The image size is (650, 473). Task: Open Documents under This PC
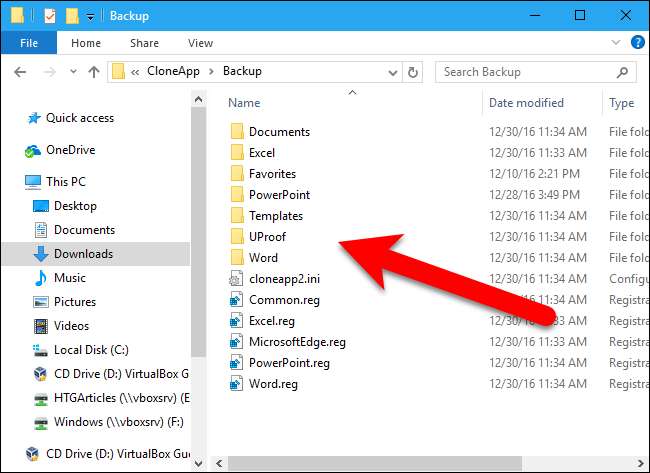point(74,230)
